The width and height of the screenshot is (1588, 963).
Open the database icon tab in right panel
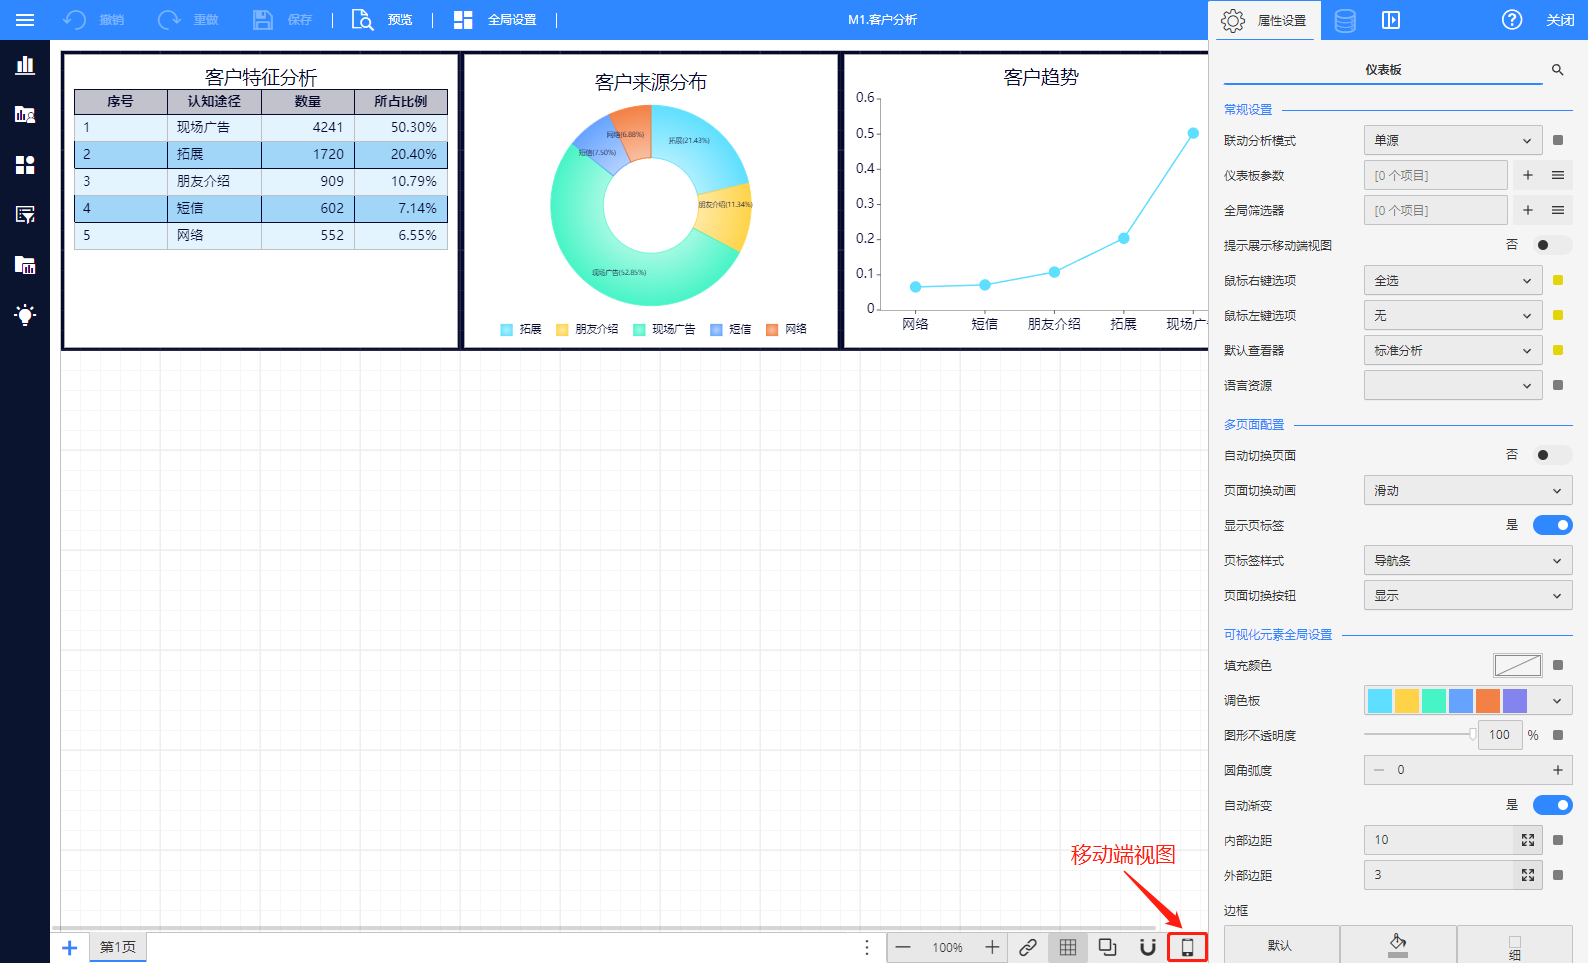click(x=1345, y=20)
